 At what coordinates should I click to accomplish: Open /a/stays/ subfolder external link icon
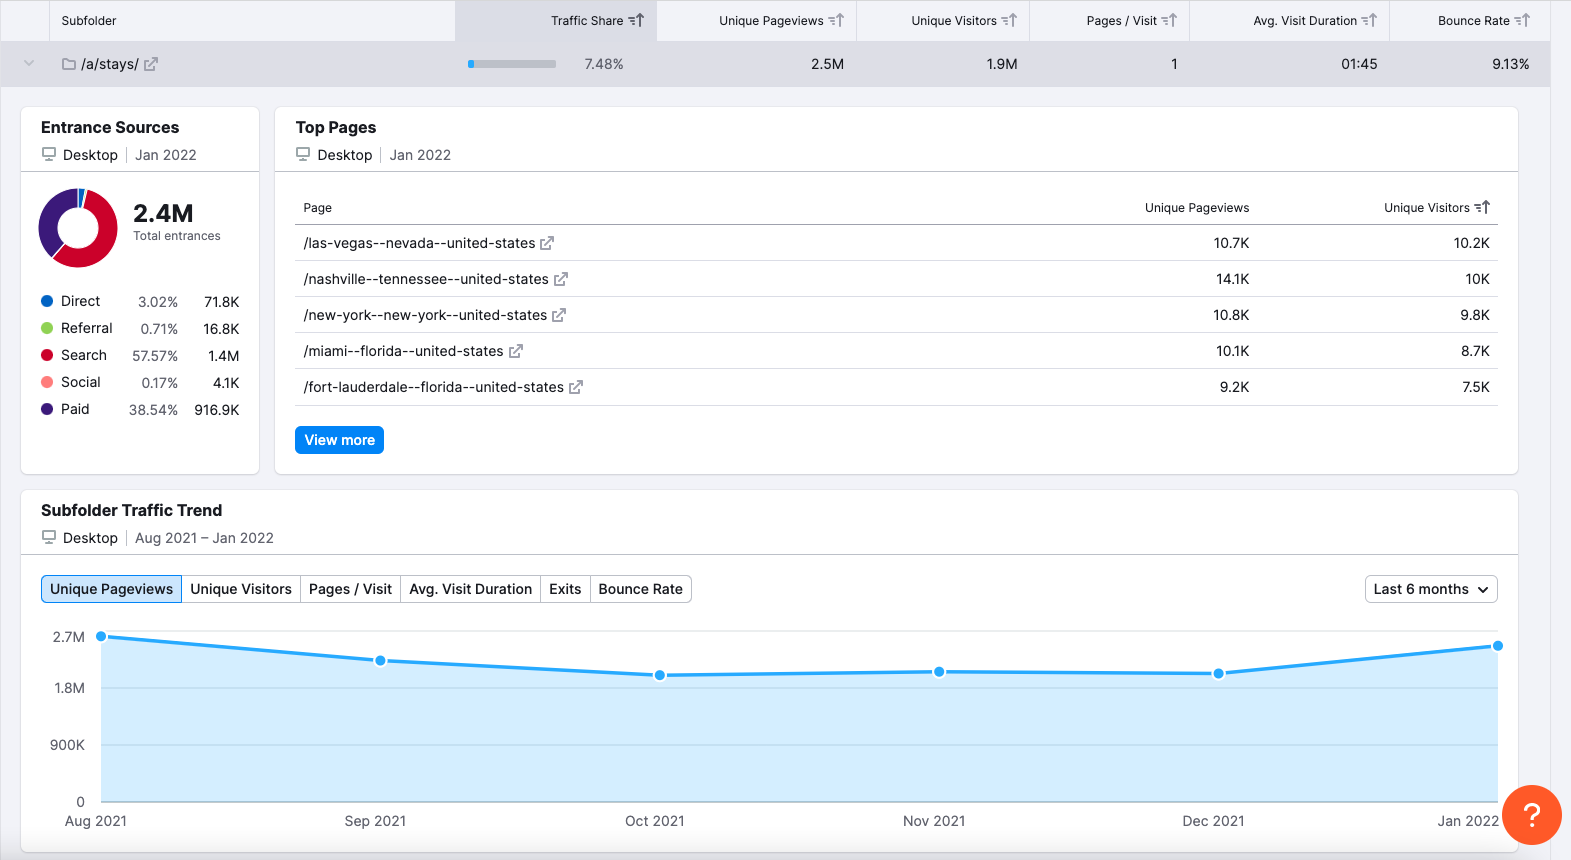tap(151, 64)
